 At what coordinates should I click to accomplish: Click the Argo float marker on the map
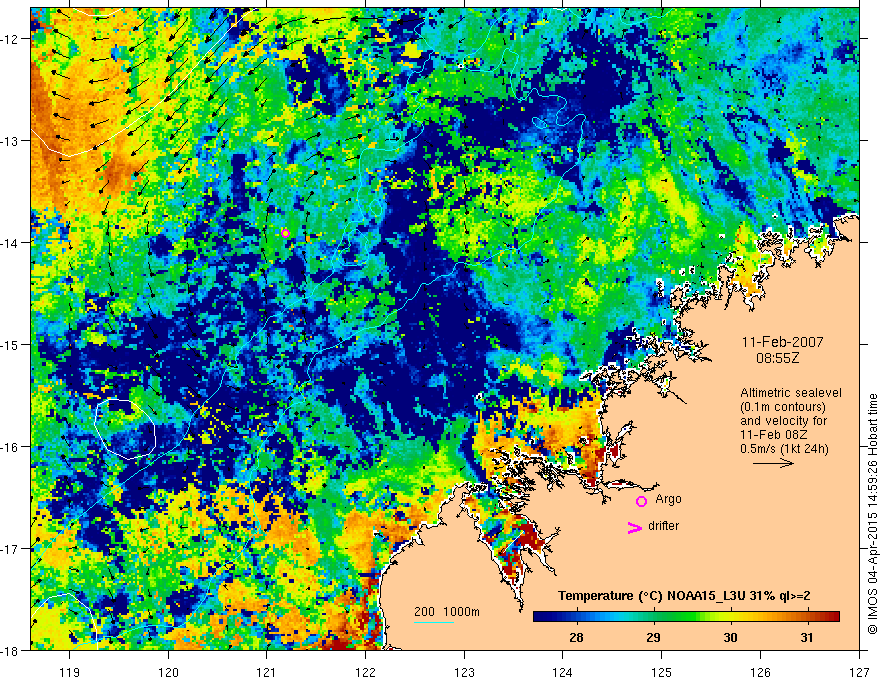point(286,233)
